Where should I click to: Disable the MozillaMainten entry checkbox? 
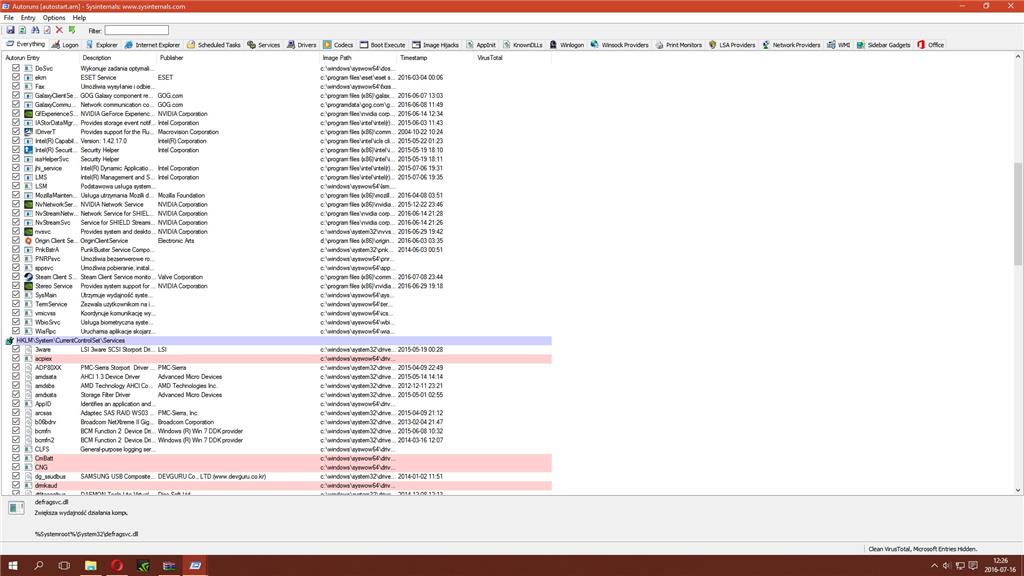(x=16, y=195)
